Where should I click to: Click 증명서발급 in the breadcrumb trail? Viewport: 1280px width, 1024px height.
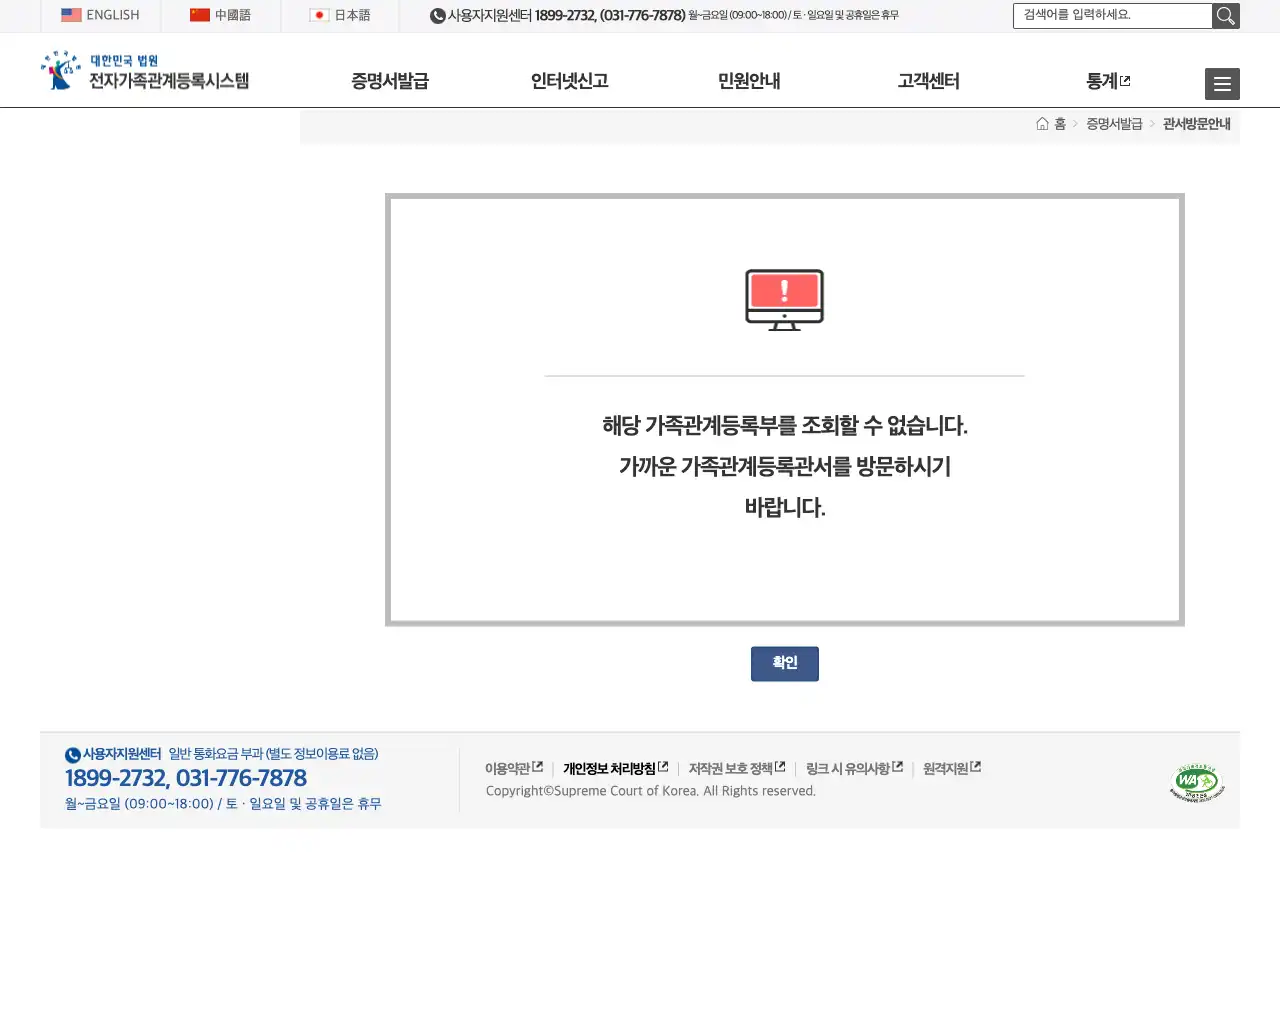coord(1114,123)
